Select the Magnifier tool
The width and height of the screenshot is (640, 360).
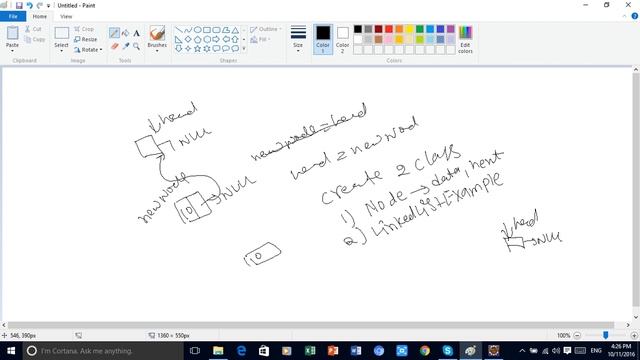tap(136, 46)
